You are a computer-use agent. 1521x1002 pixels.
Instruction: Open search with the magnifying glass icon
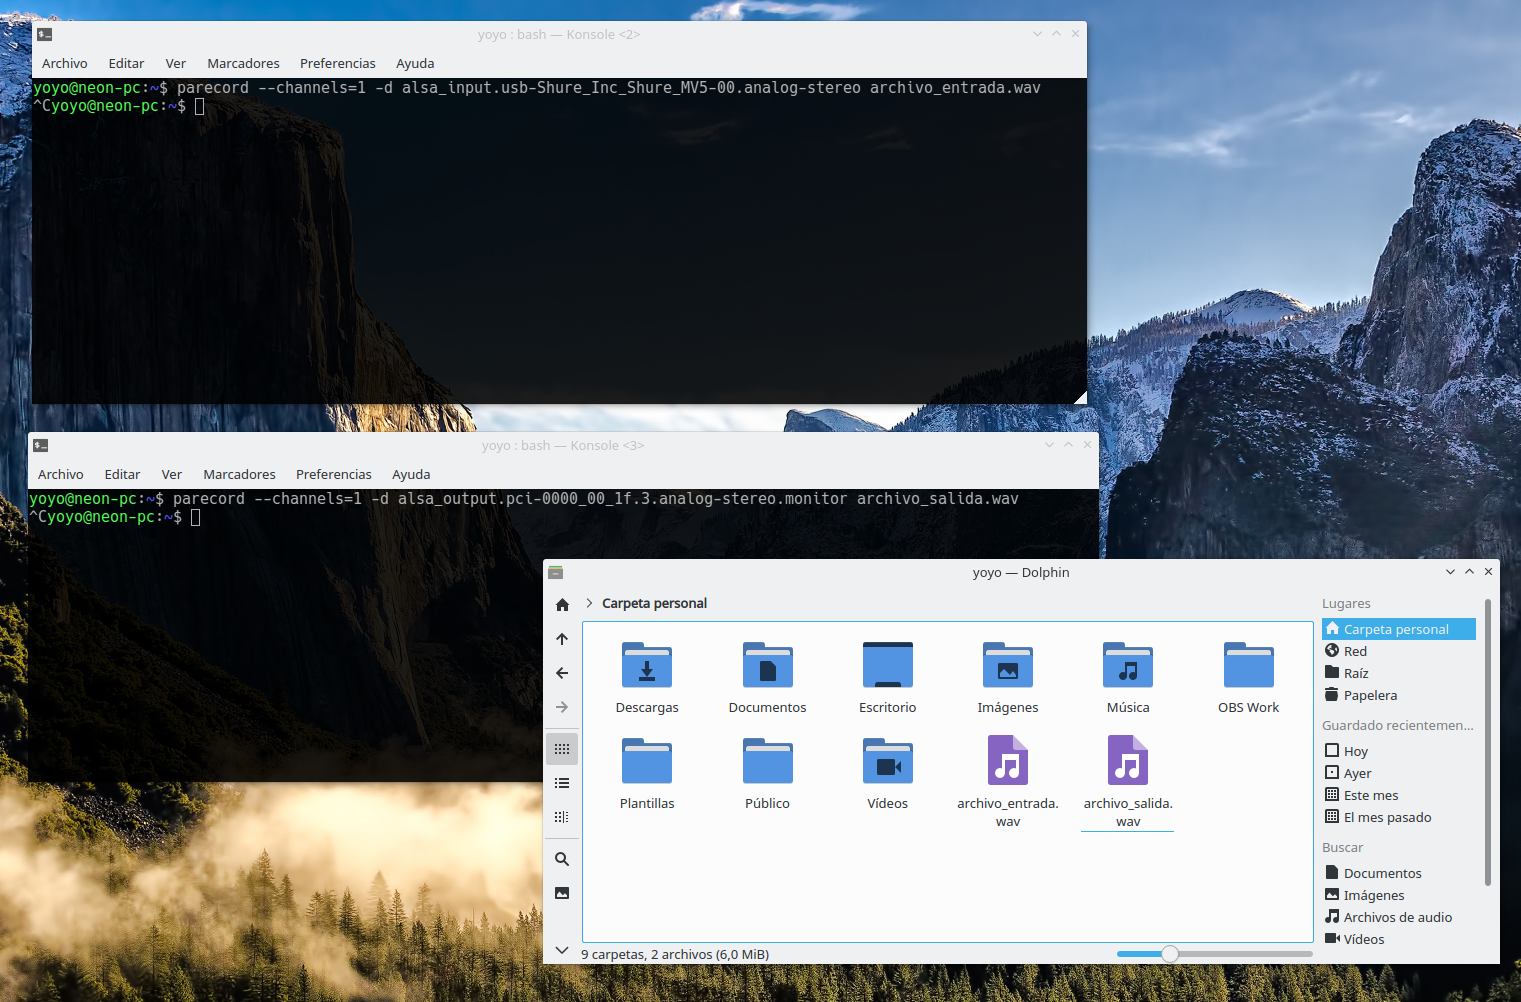point(562,859)
